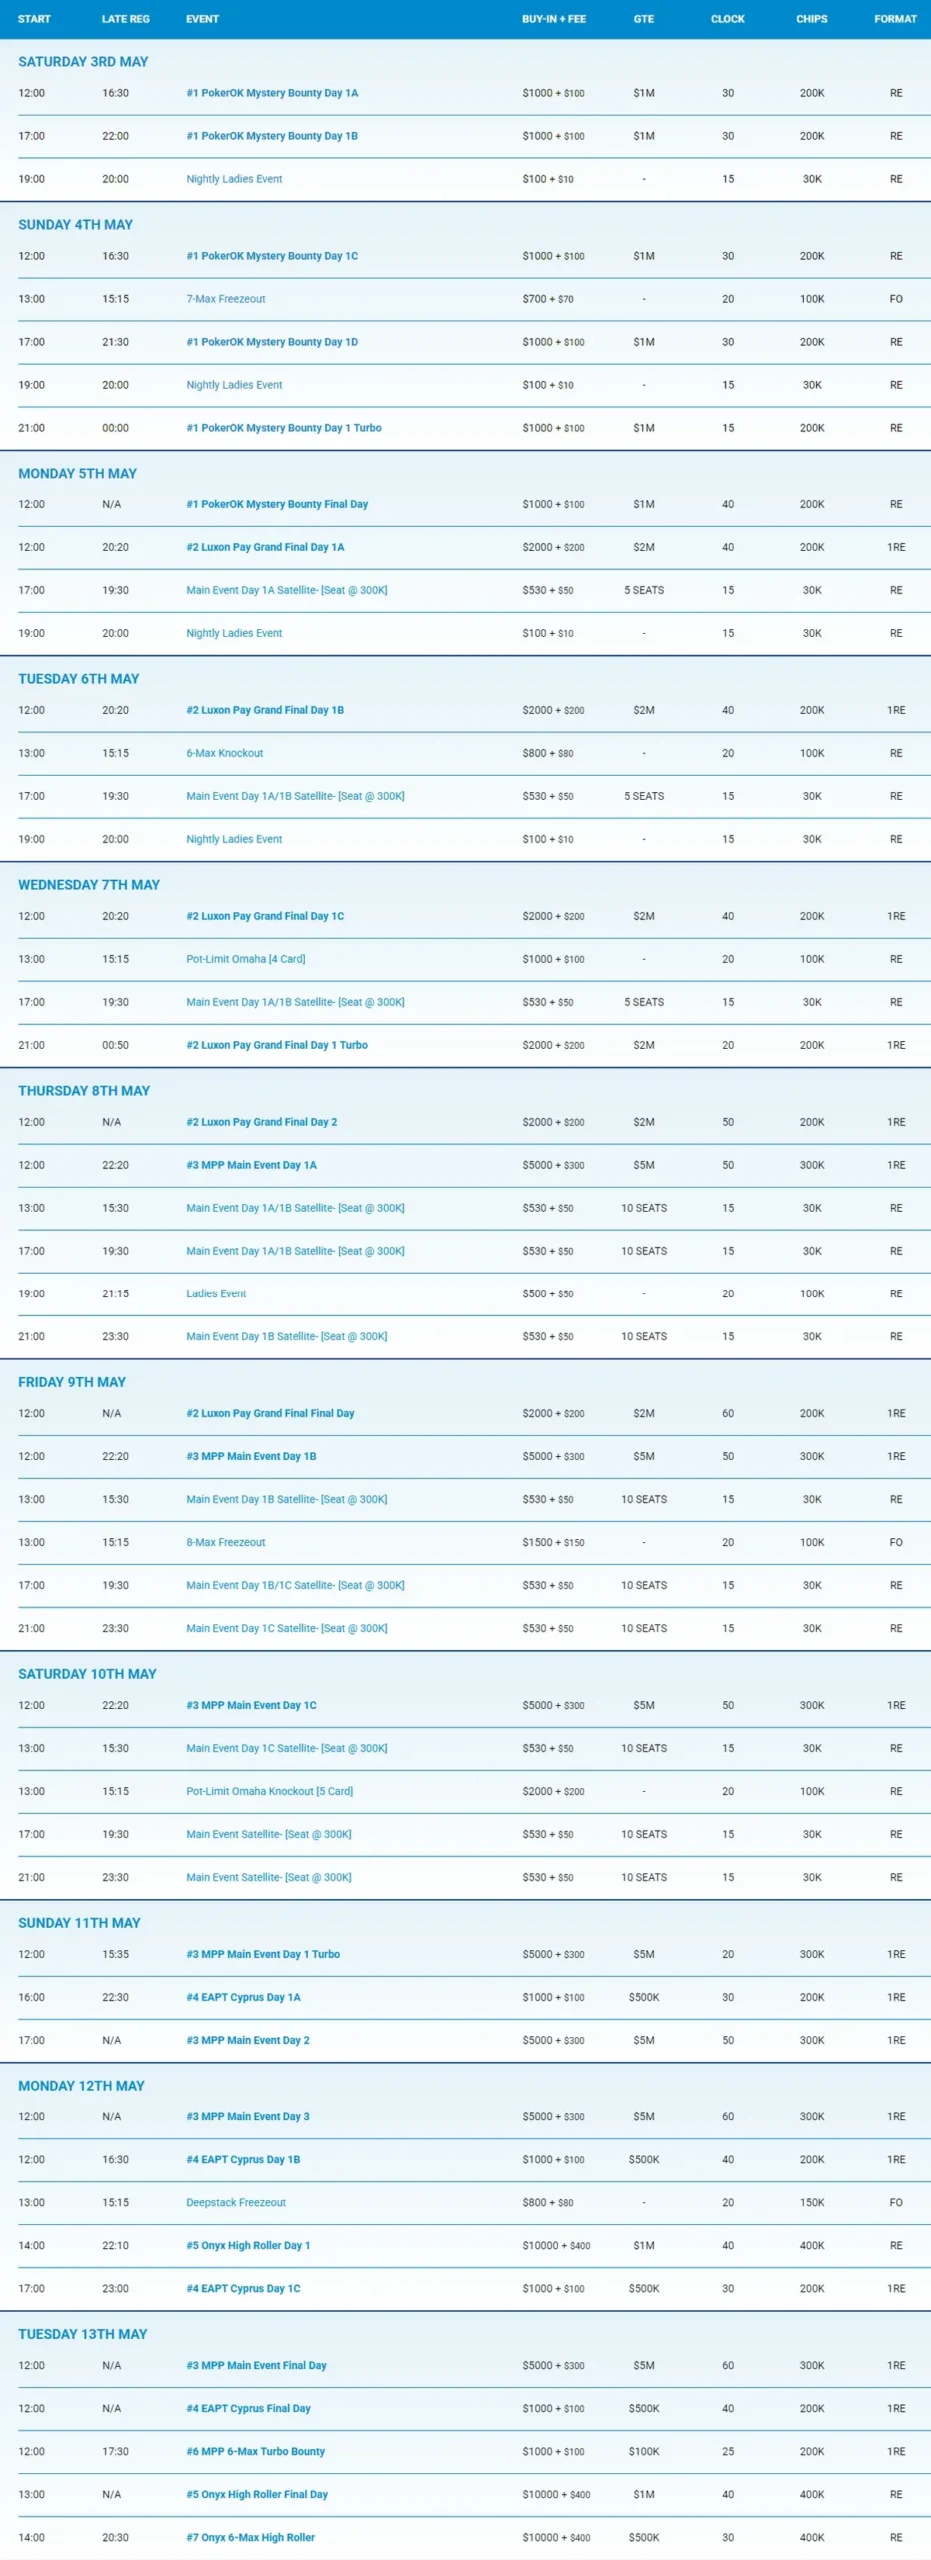931x2560 pixels.
Task: Click the START column header
Action: pos(34,19)
